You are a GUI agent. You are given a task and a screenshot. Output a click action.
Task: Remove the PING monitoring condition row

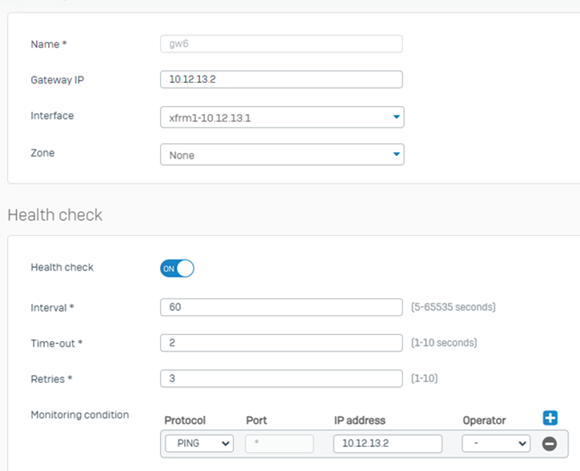549,444
